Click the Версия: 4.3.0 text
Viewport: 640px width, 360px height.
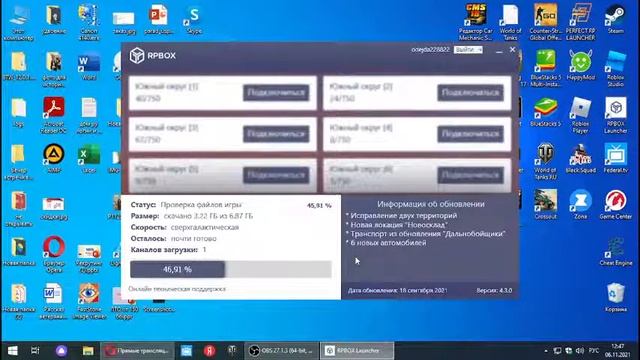(494, 291)
